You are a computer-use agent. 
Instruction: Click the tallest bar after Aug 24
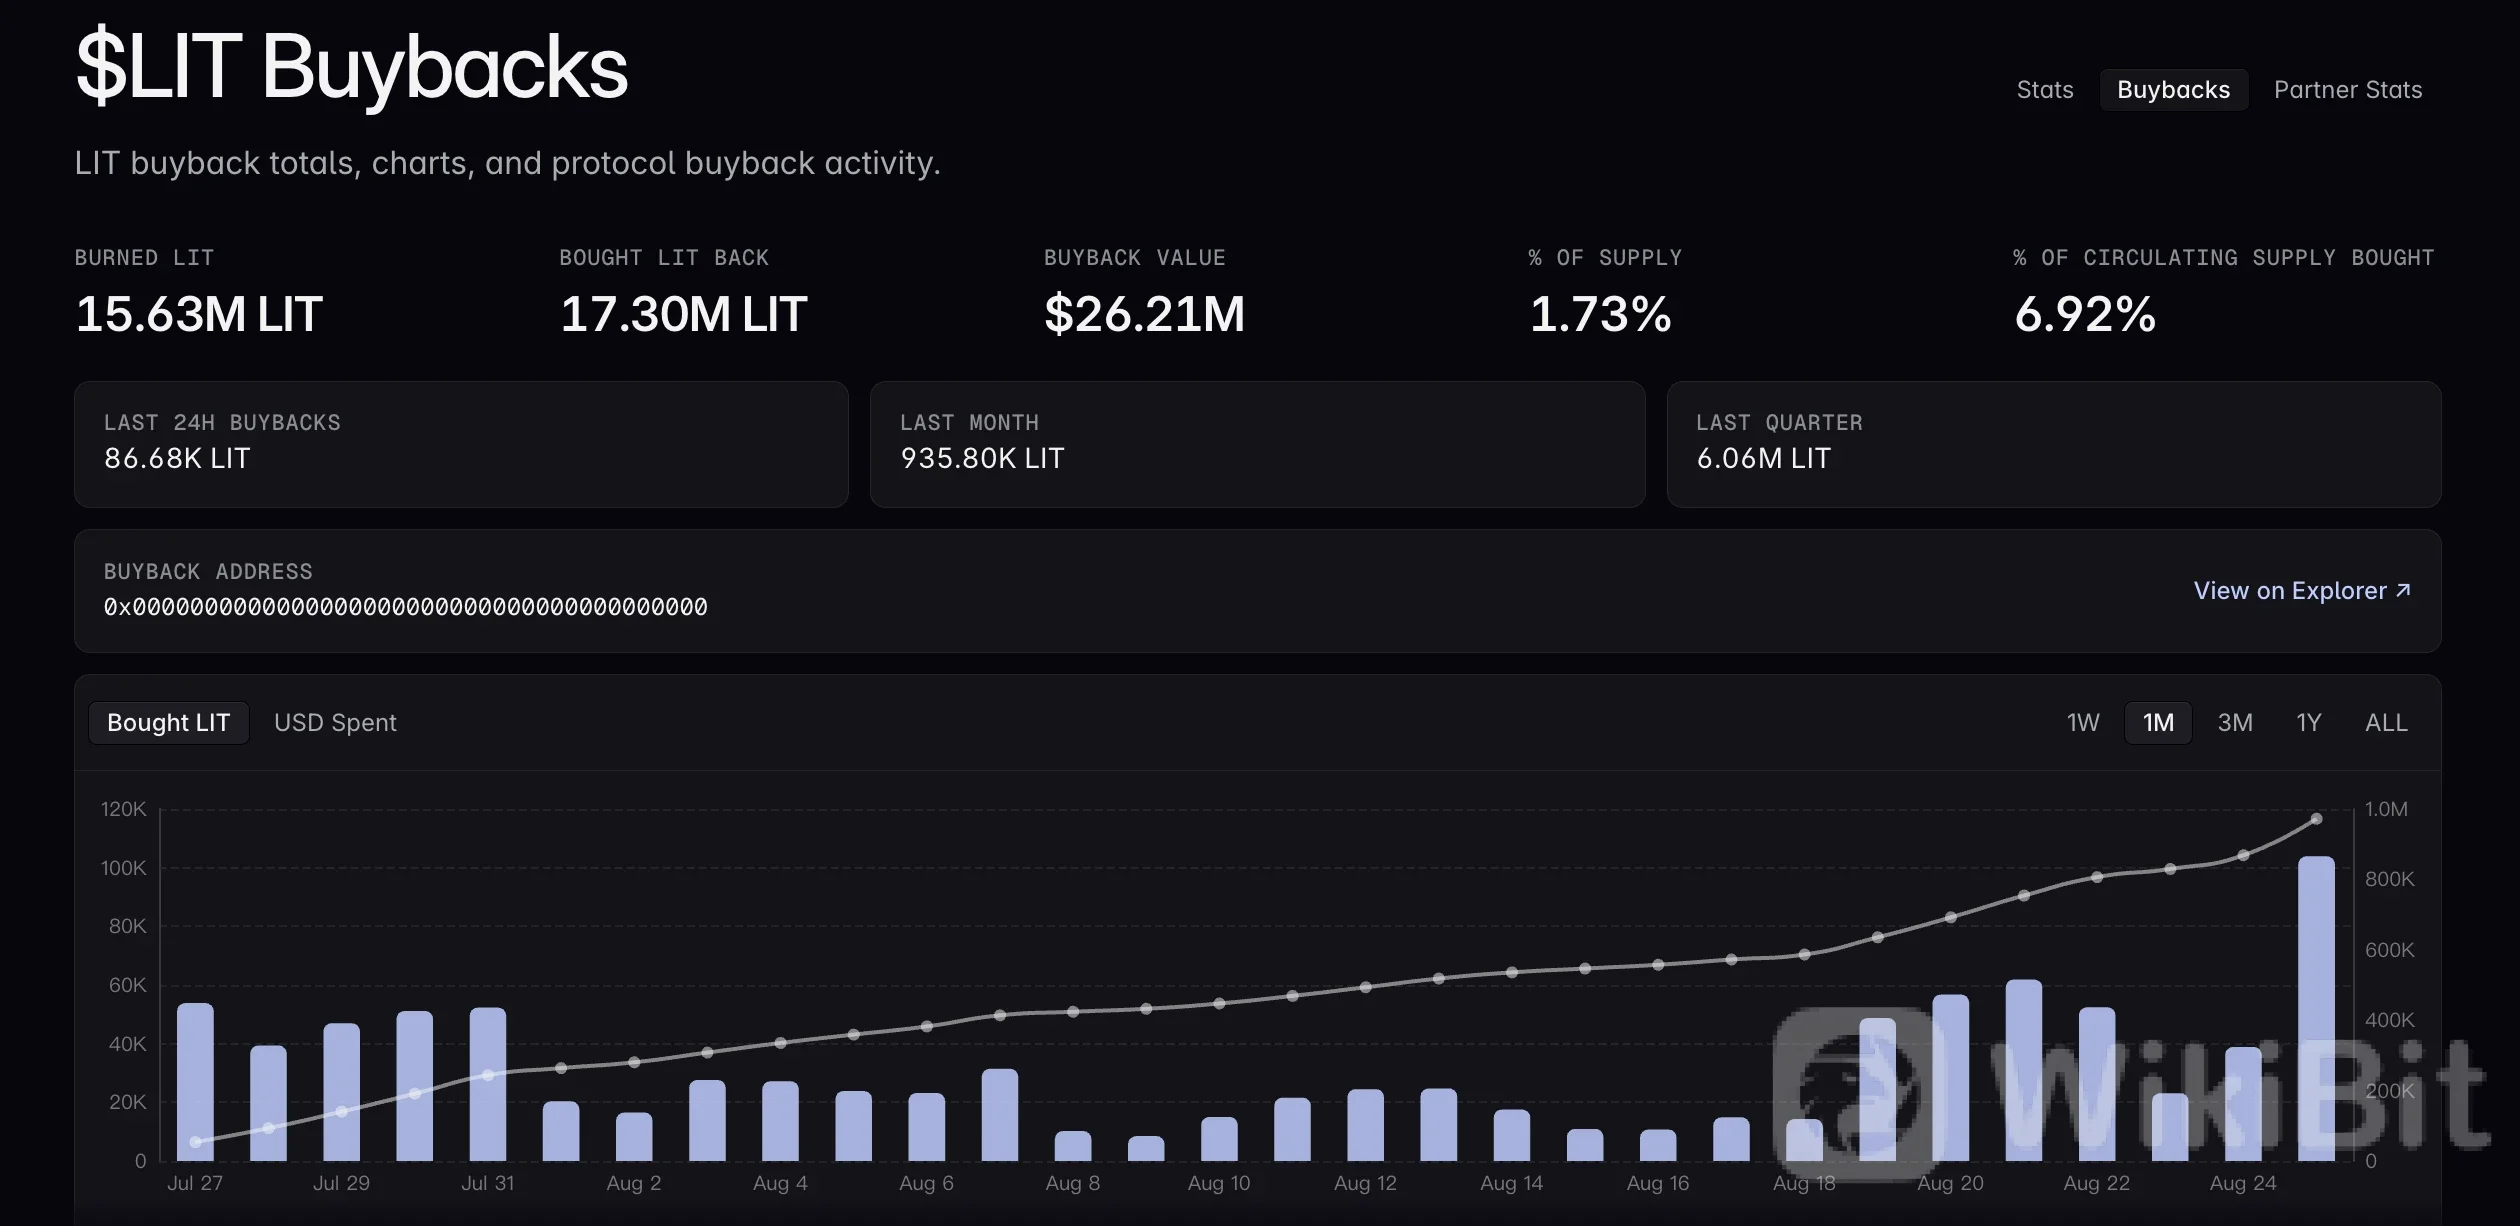pos(2316,1008)
